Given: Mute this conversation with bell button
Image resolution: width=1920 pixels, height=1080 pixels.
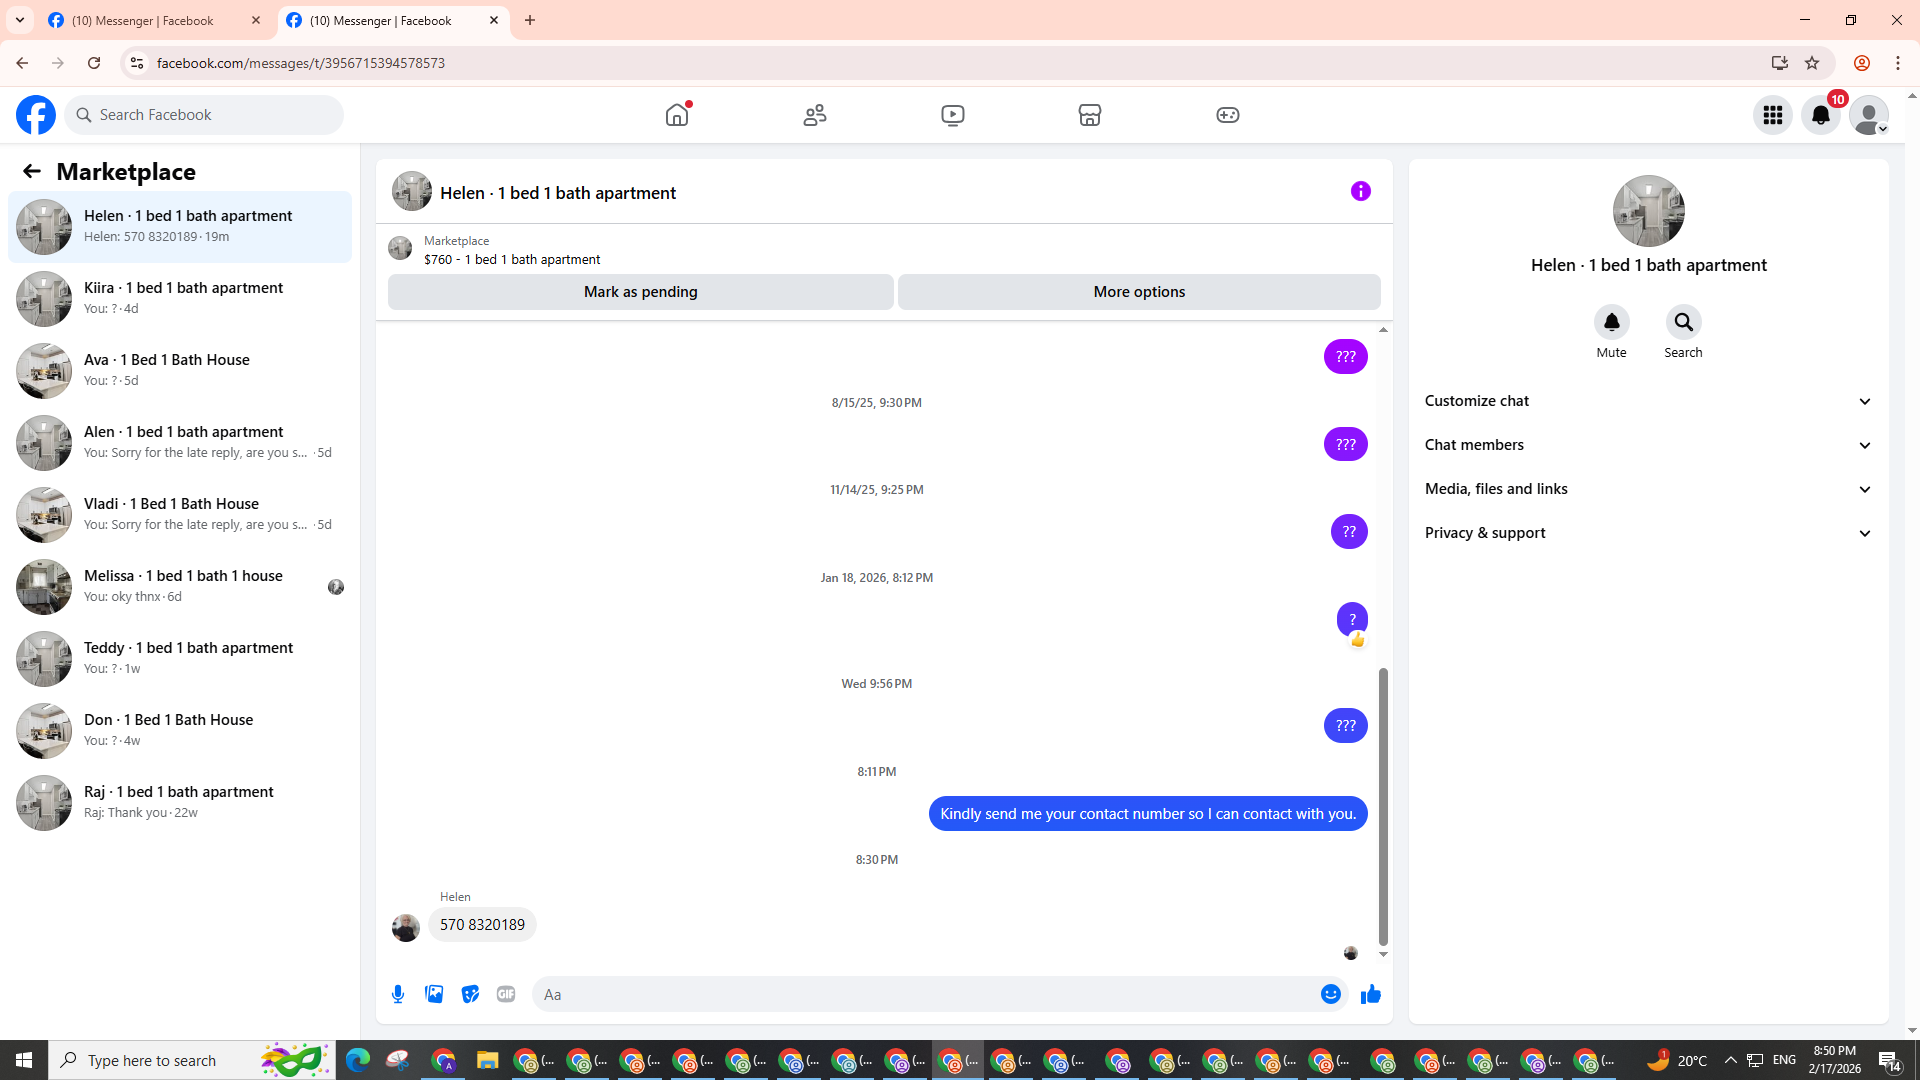Looking at the screenshot, I should coord(1611,323).
